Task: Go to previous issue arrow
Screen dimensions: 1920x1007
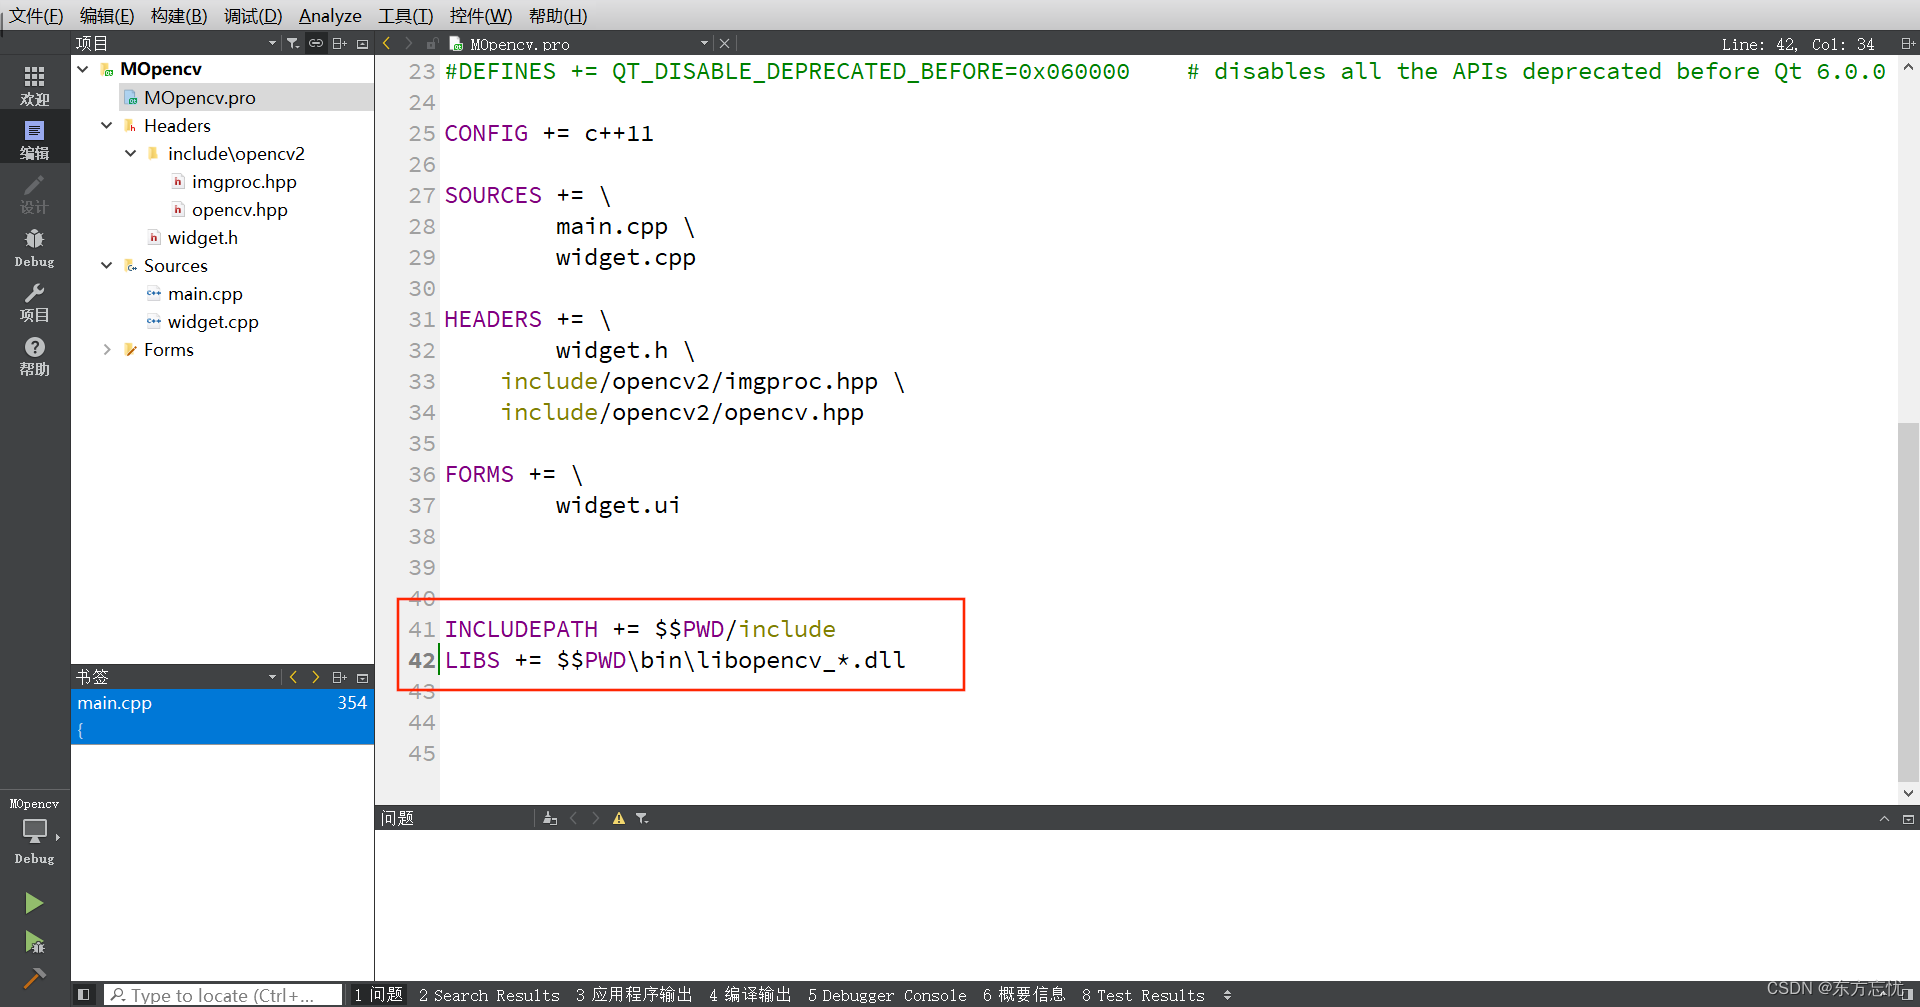Action: tap(573, 818)
